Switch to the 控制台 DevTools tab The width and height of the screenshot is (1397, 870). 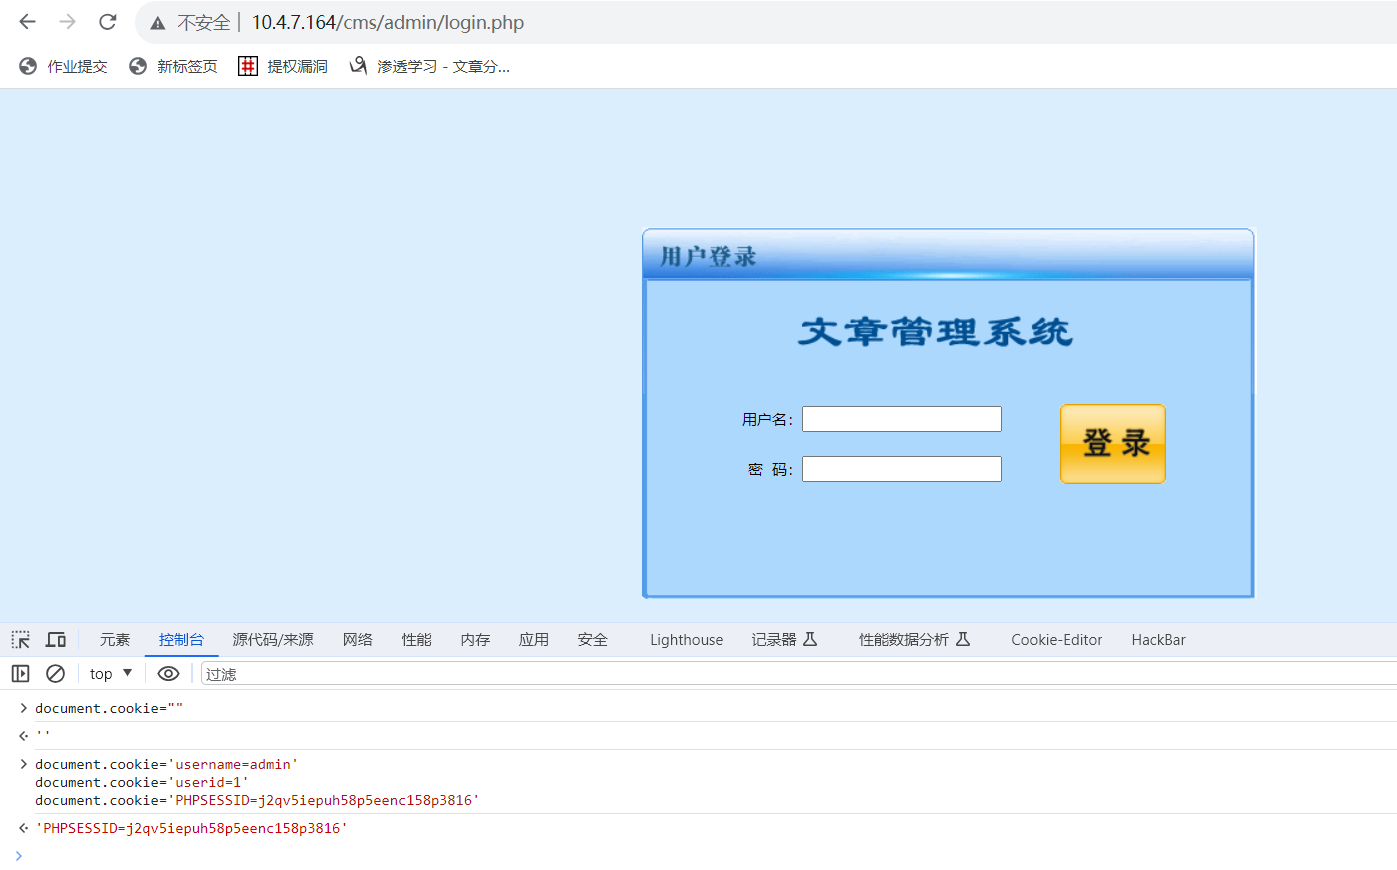181,640
